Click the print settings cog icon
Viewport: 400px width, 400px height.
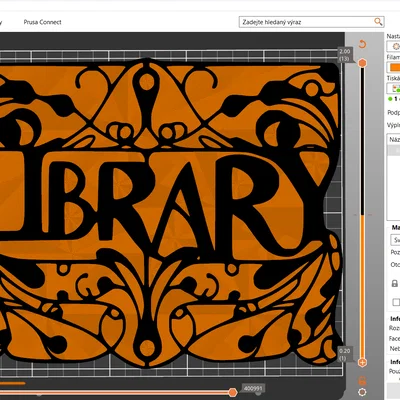click(x=396, y=47)
